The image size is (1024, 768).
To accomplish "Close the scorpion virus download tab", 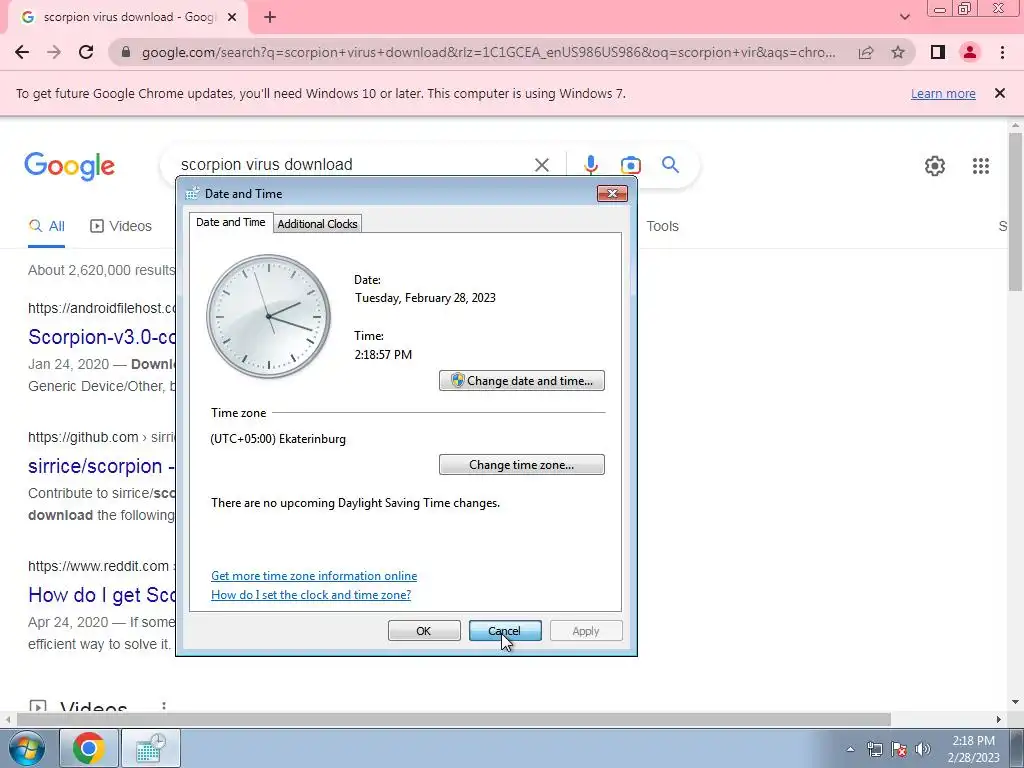I will pyautogui.click(x=232, y=18).
